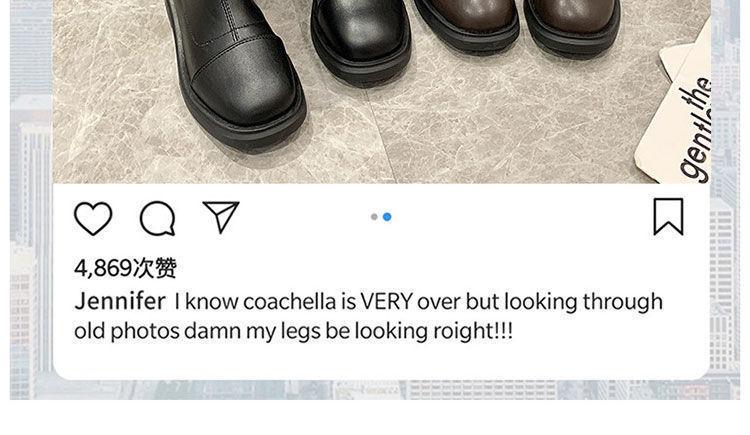View who liked via the 4,869次赞 count
Screen dimensions: 750x435
tap(125, 268)
